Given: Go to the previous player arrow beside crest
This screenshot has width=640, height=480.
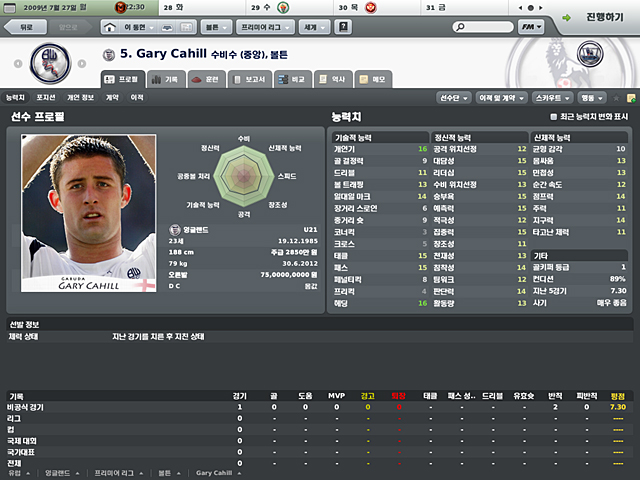Looking at the screenshot, I should pyautogui.click(x=18, y=64).
